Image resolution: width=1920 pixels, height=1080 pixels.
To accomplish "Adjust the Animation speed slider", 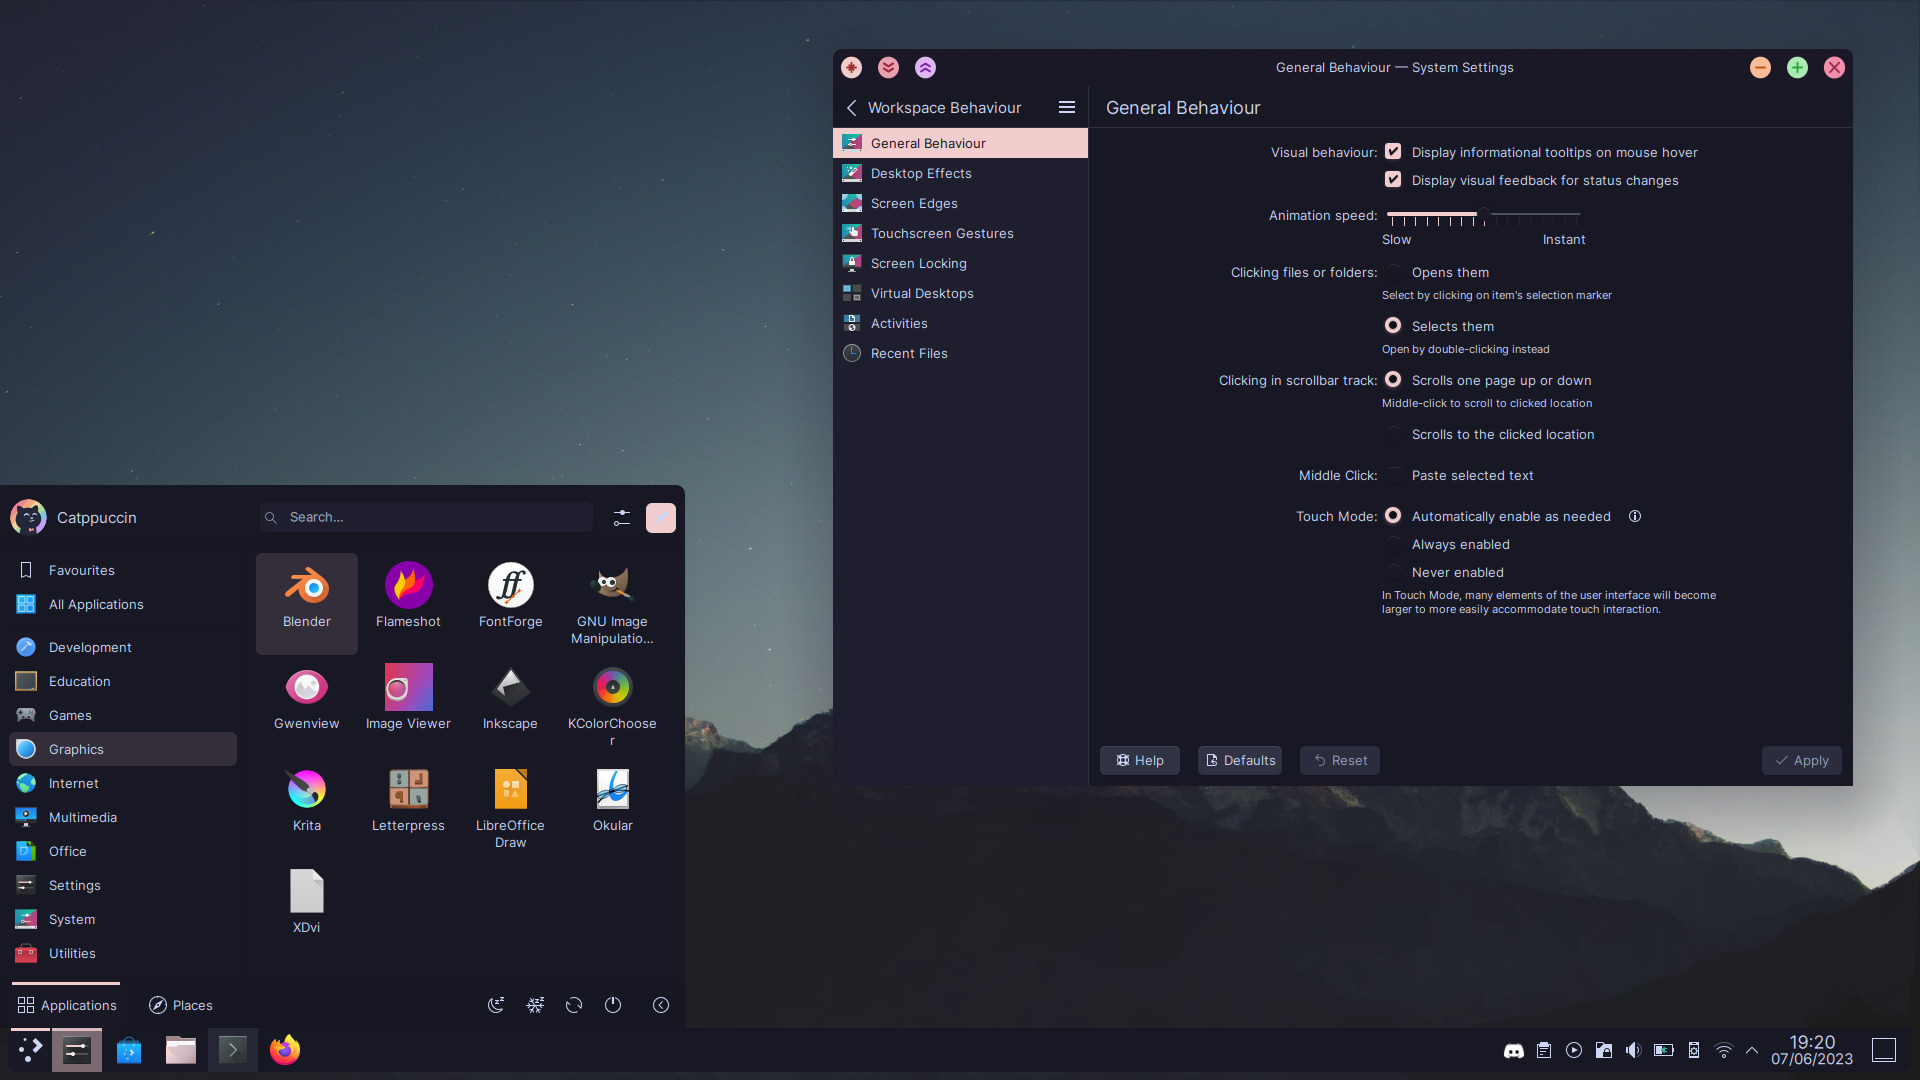I will 1484,214.
